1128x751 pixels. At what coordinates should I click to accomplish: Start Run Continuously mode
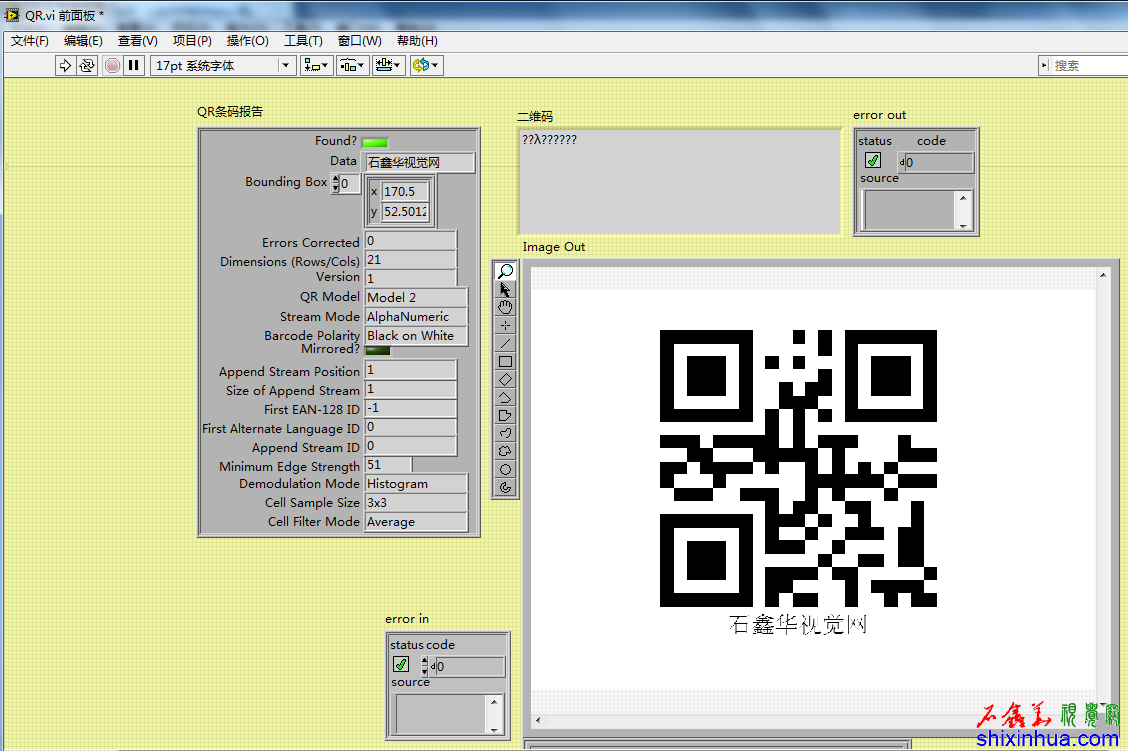pyautogui.click(x=86, y=65)
